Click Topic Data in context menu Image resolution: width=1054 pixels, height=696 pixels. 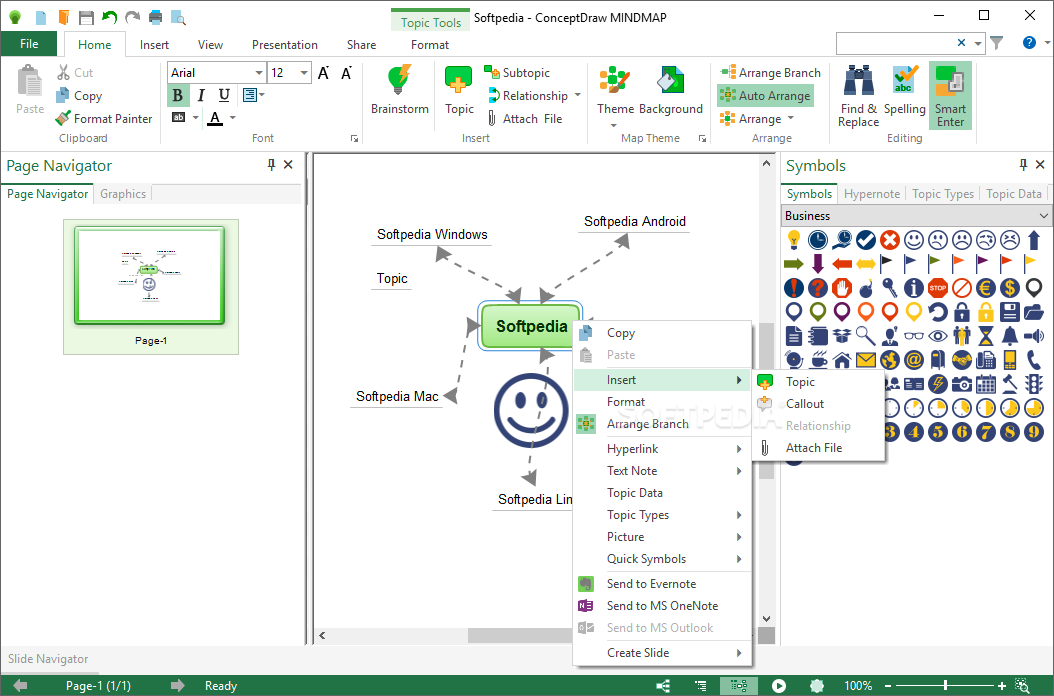click(x=662, y=493)
